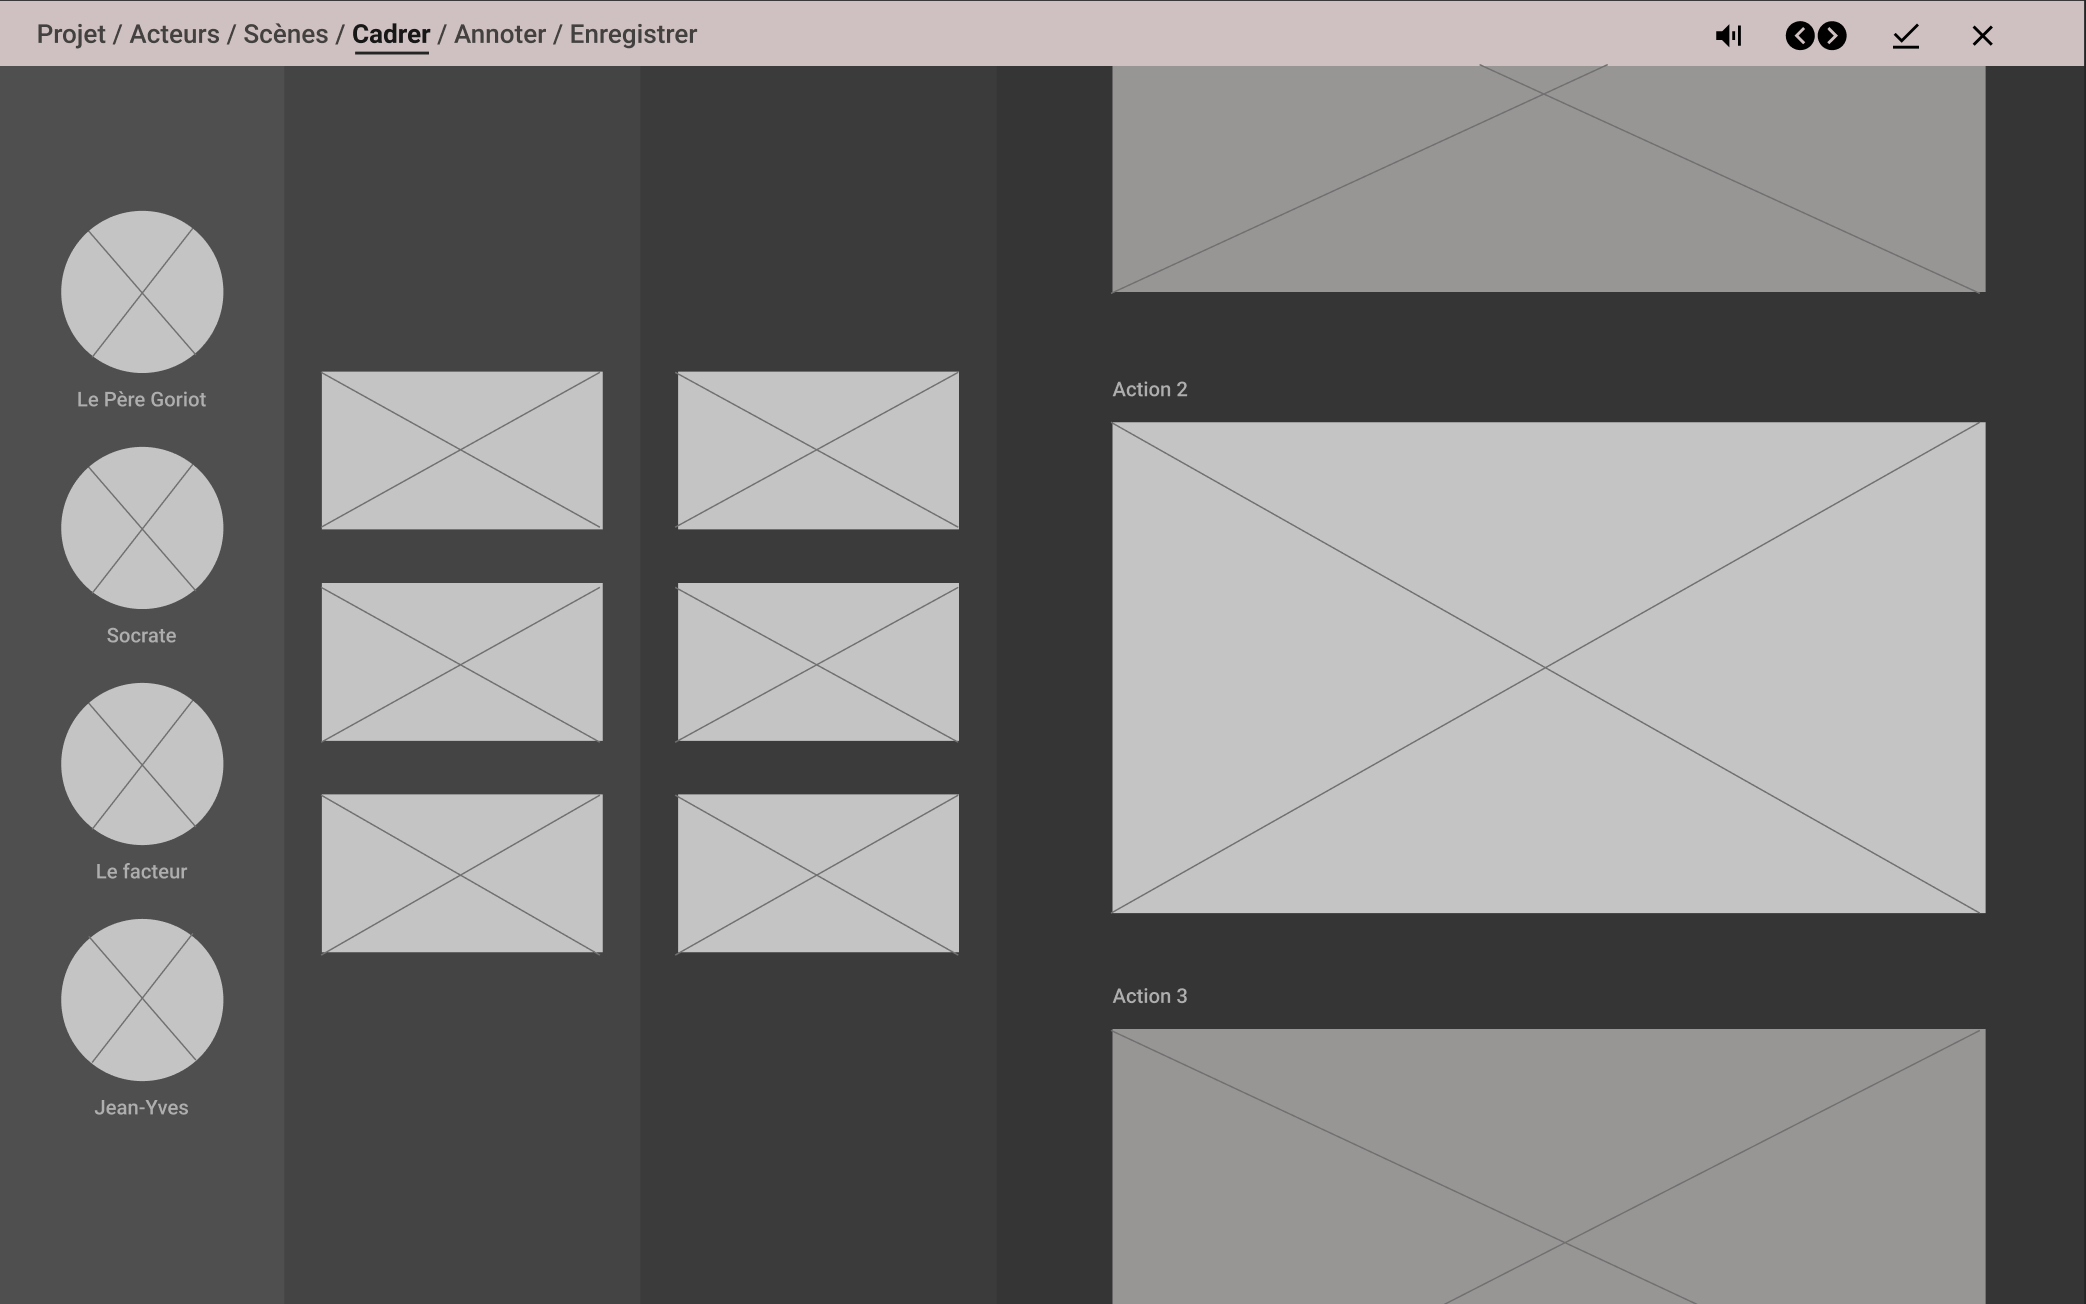Close the editor with X icon
This screenshot has width=2086, height=1304.
(1982, 36)
